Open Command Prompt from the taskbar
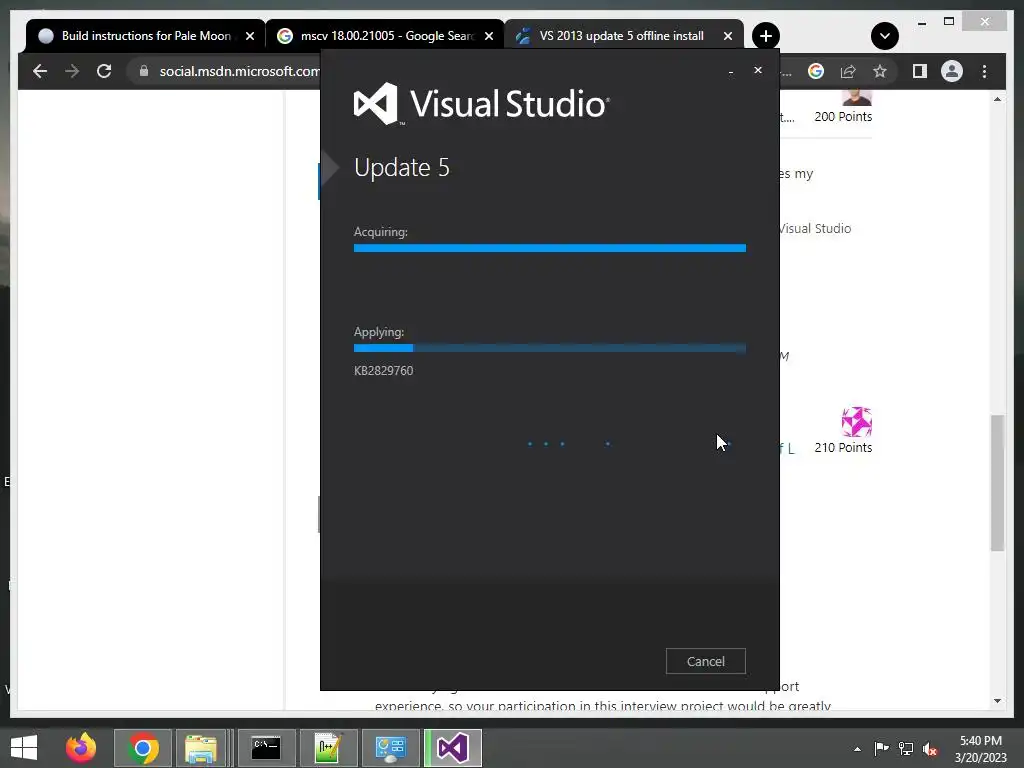Screen dimensions: 1024x768 click(x=266, y=748)
